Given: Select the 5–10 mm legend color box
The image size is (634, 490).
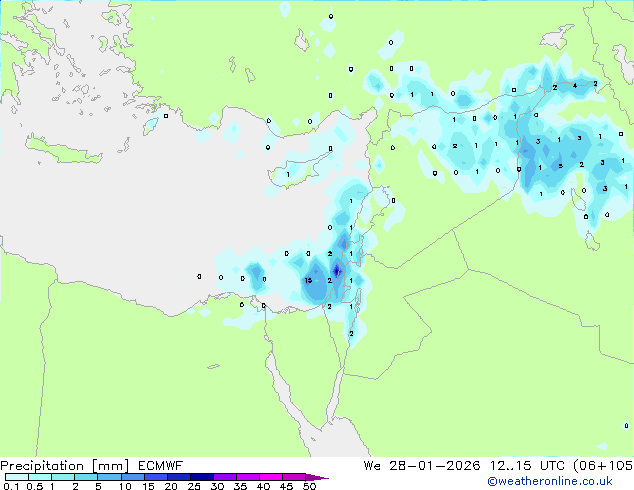Looking at the screenshot, I should coord(109,477).
